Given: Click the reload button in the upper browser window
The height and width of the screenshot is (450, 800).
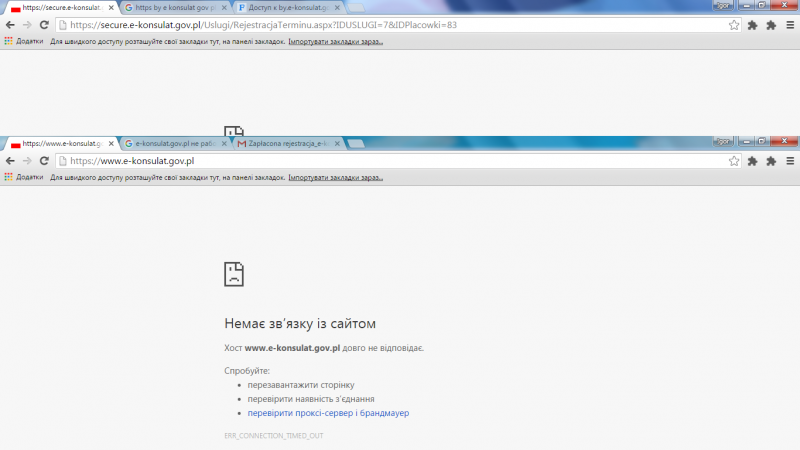Looking at the screenshot, I should (44, 25).
